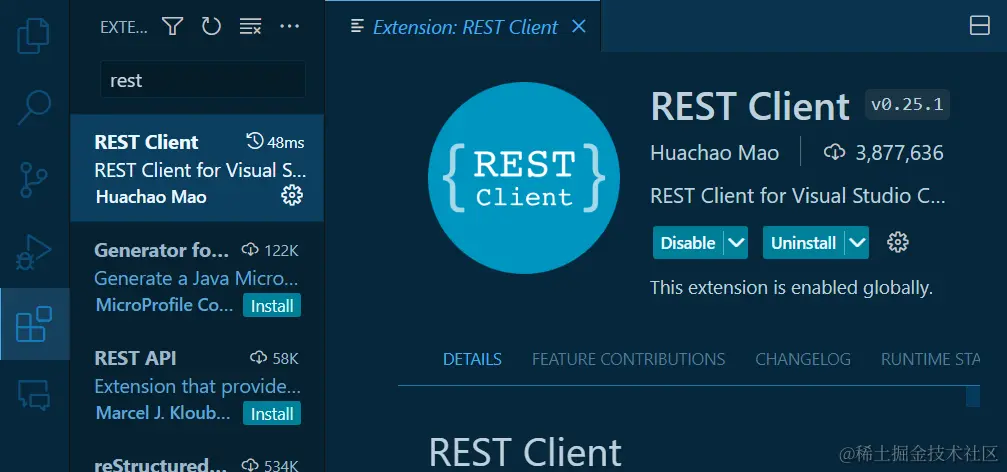Click 'This extension is enabled globally' text
The width and height of the screenshot is (1007, 472).
pos(791,287)
